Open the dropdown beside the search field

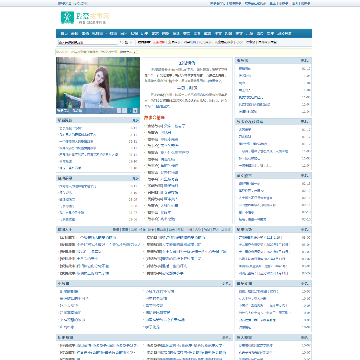[127, 42]
